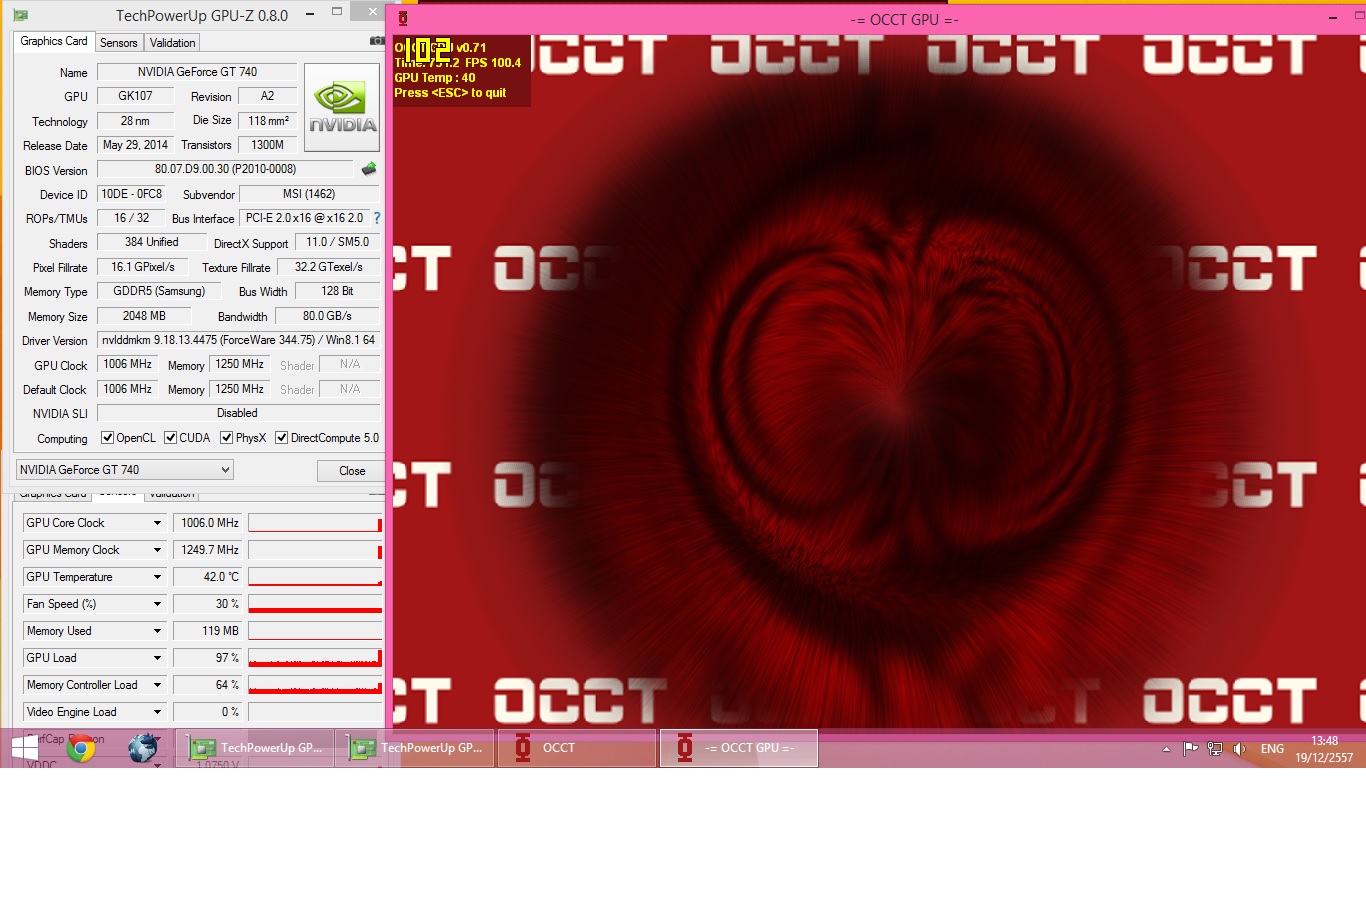Switch to GPU-Z taskbar button beside OCCT button
This screenshot has width=1366, height=900.
tap(416, 748)
